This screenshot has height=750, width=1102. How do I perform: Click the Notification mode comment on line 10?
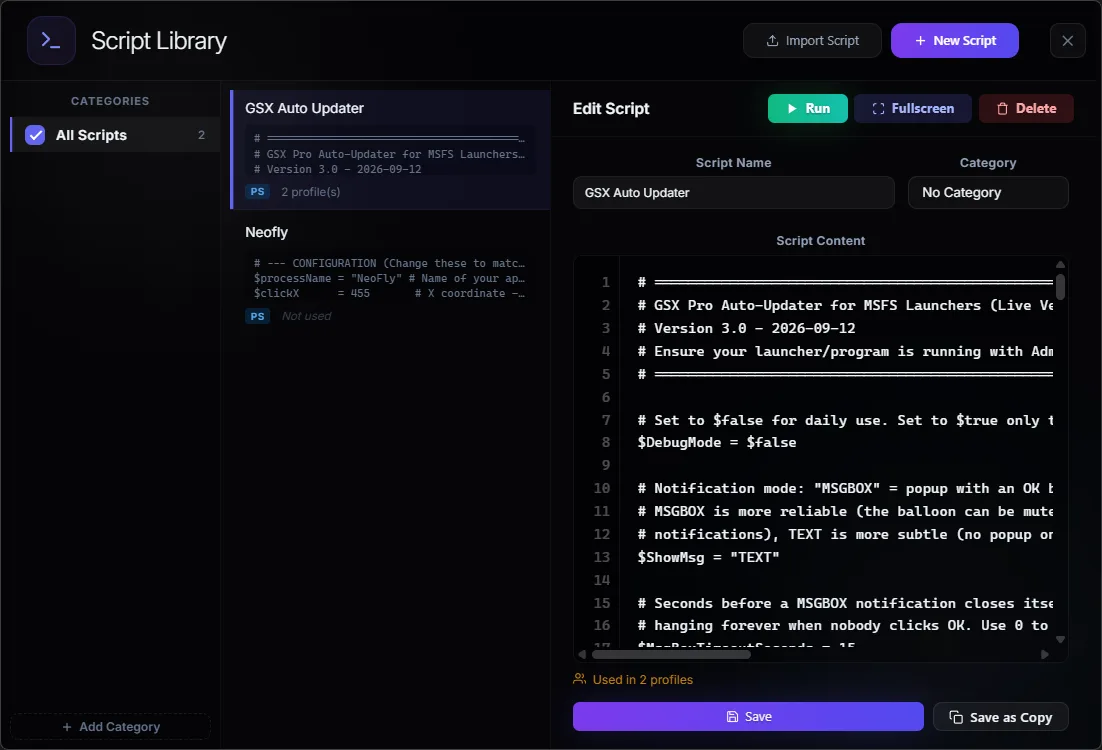pos(845,489)
